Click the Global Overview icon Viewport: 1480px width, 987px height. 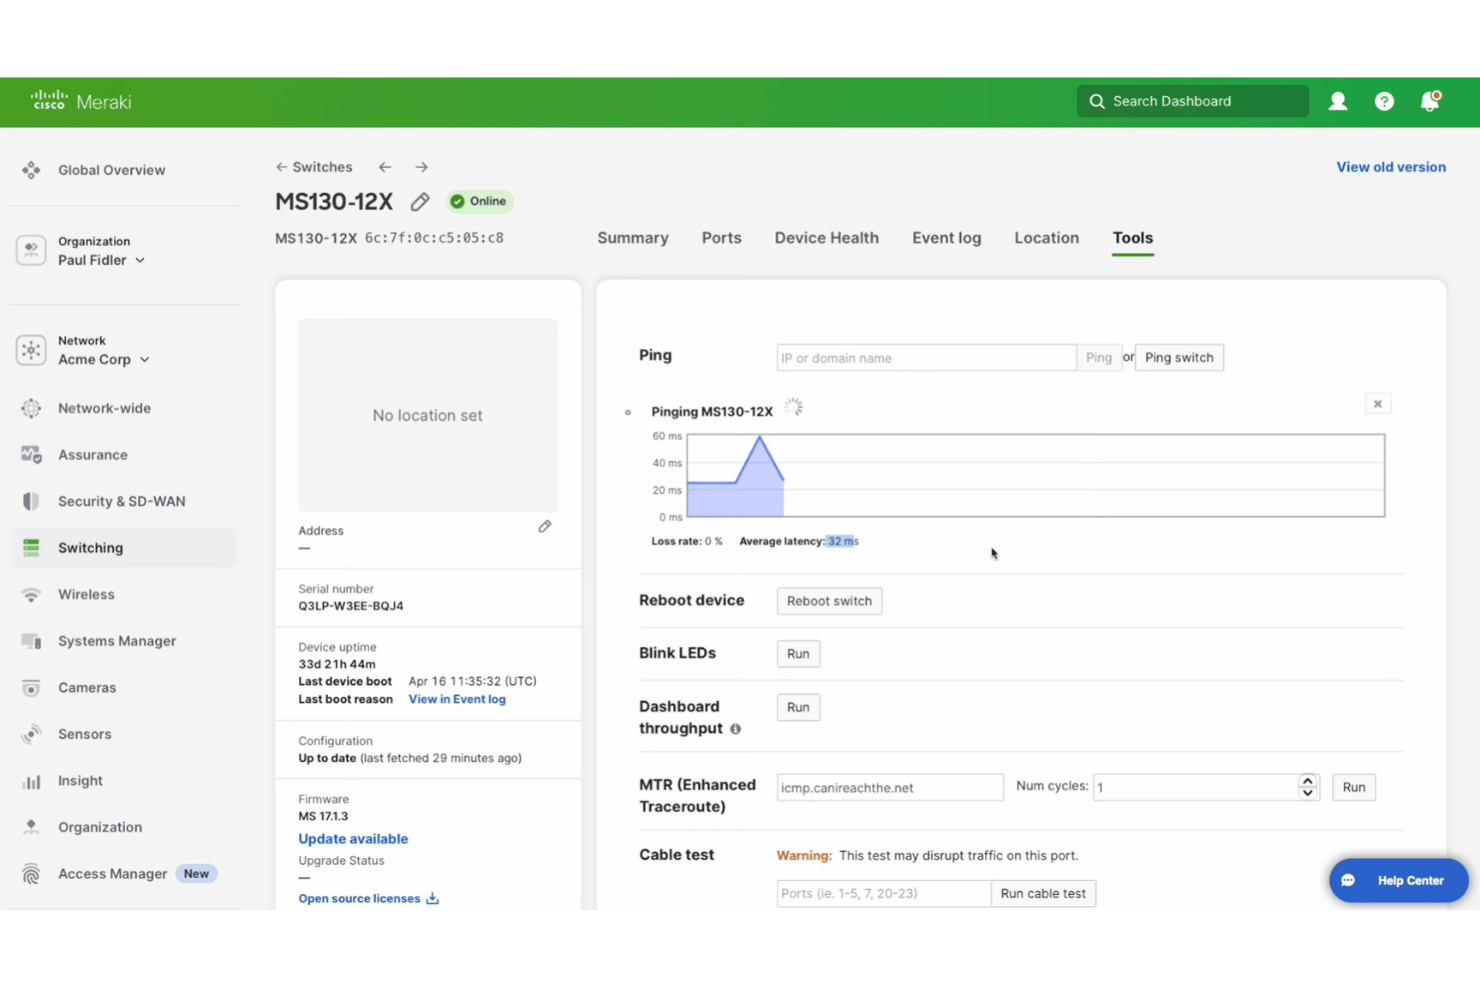click(x=31, y=170)
